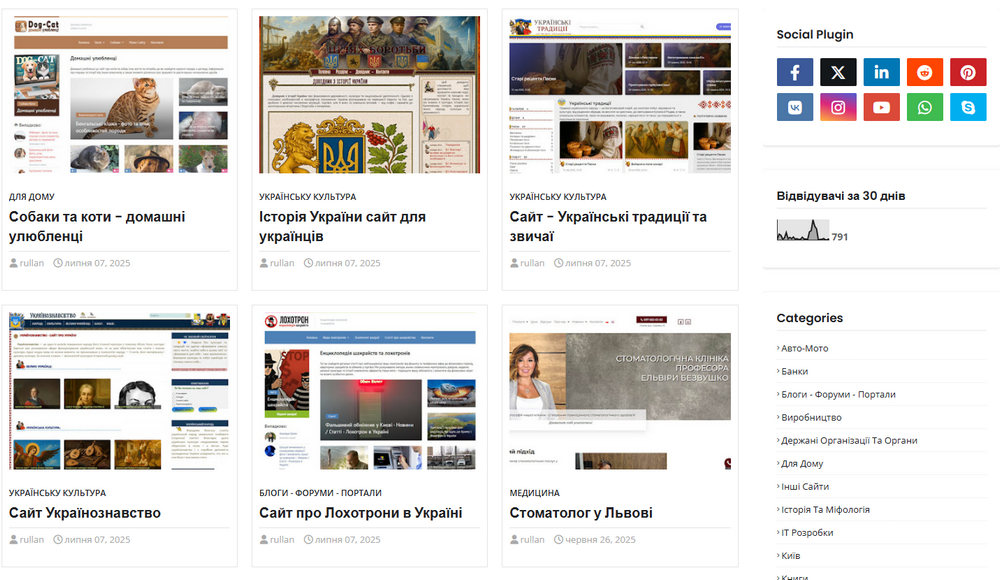
Task: Go to the Виробництво category
Action: (x=811, y=417)
